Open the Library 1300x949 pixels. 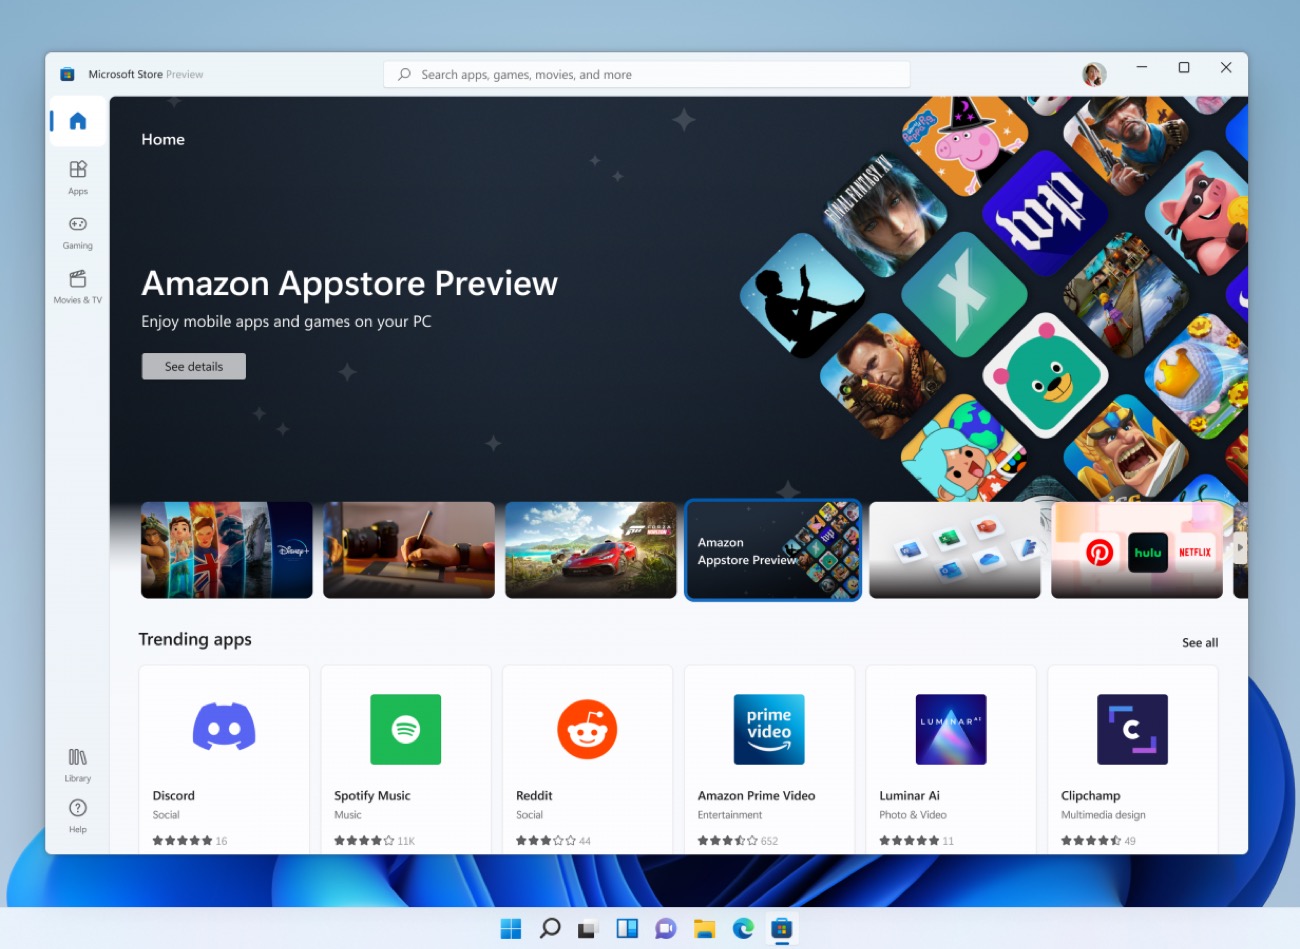78,765
